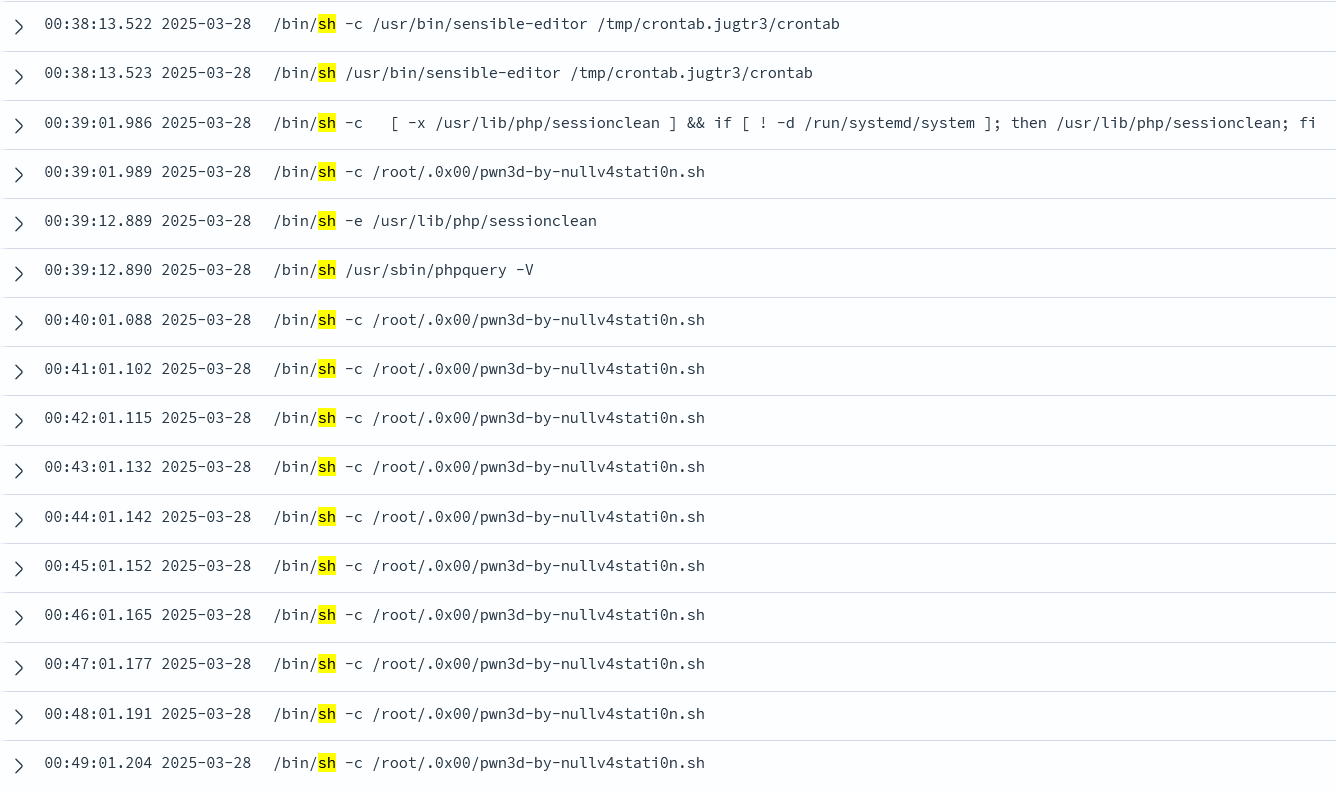Click pwn3d-by-nullv4stati0n.sh command at 00:42:01.115
The image size is (1336, 790).
point(489,418)
